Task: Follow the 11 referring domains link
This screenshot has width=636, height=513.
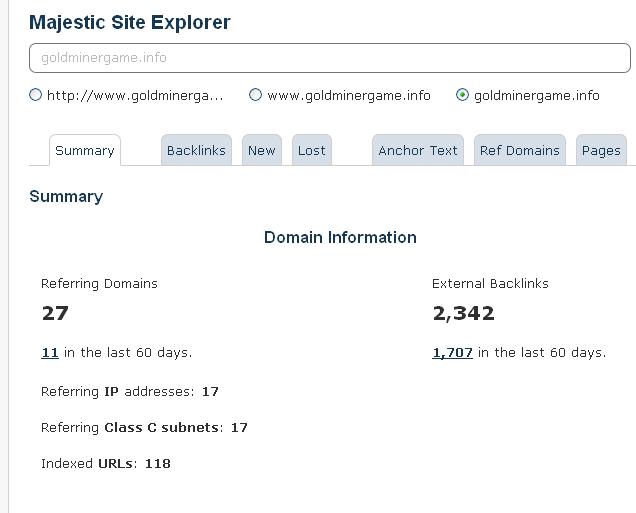Action: (x=50, y=352)
